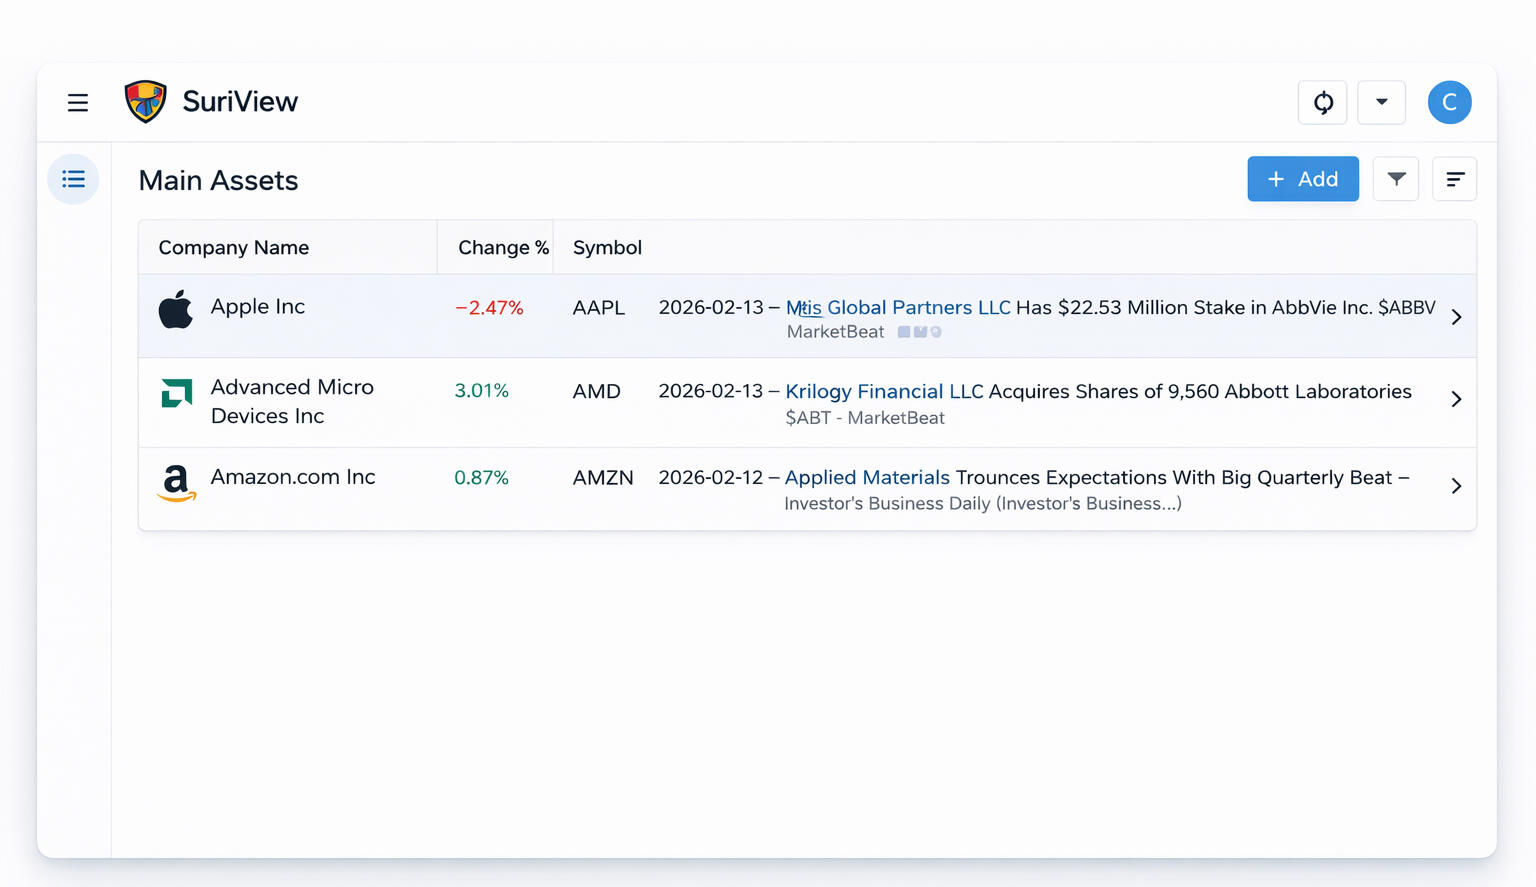Click the SuriView shield logo
Viewport: 1536px width, 887px height.
[145, 102]
